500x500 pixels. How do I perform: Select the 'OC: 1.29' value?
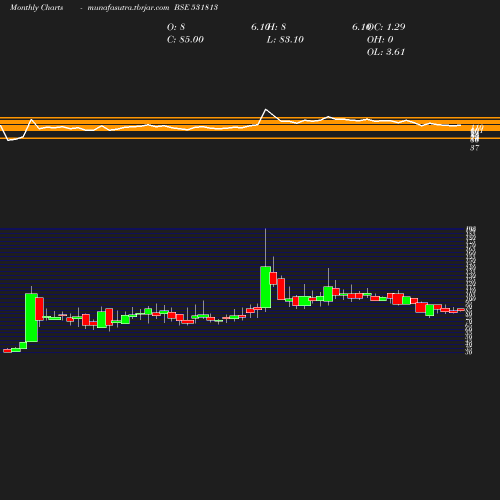coord(387,27)
